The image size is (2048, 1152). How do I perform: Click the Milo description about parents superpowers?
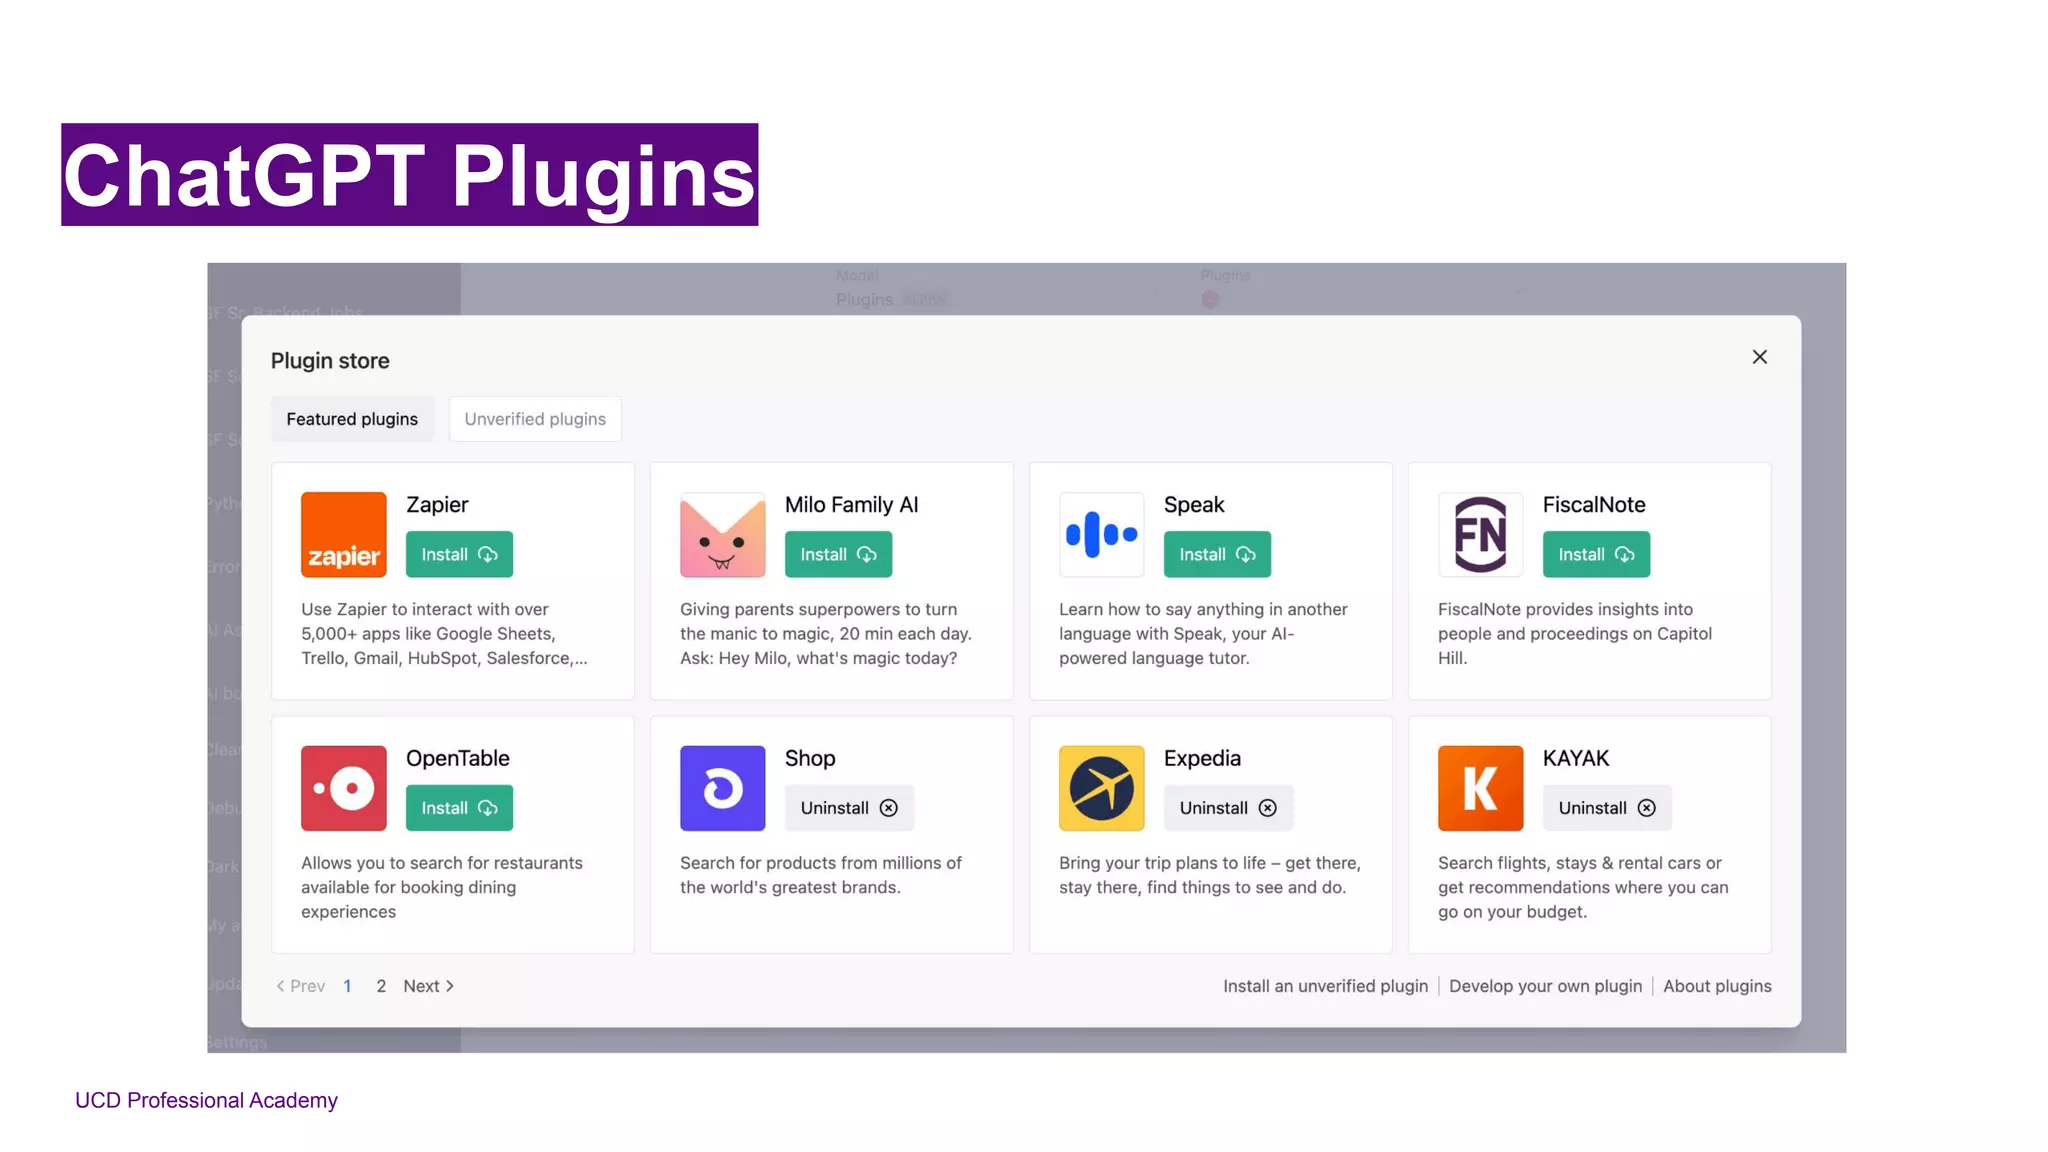click(x=826, y=634)
